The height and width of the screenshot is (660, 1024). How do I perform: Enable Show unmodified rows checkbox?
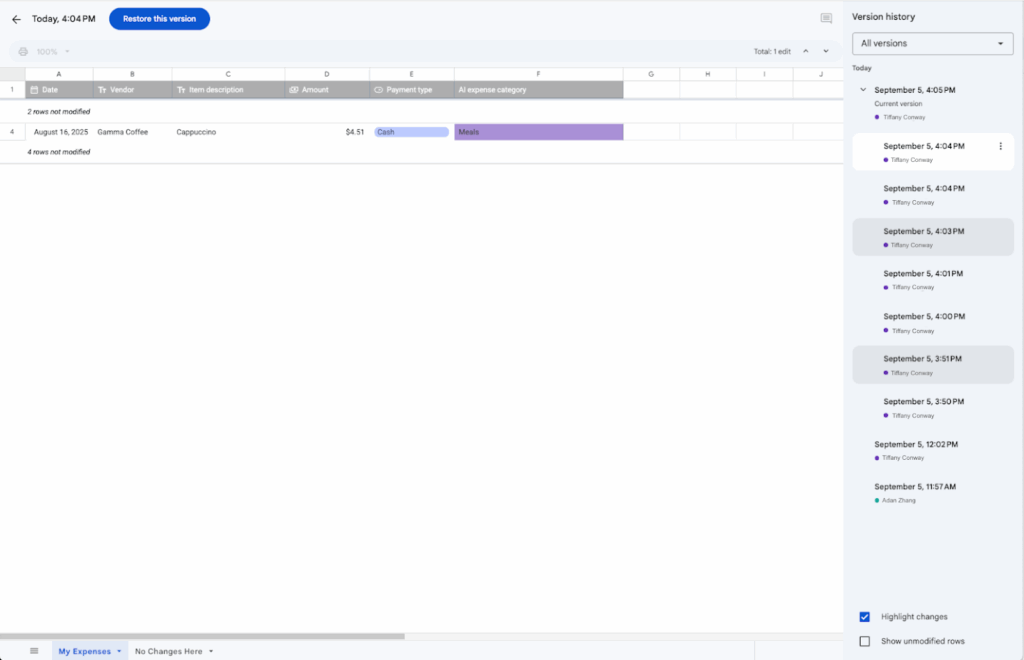click(x=865, y=641)
